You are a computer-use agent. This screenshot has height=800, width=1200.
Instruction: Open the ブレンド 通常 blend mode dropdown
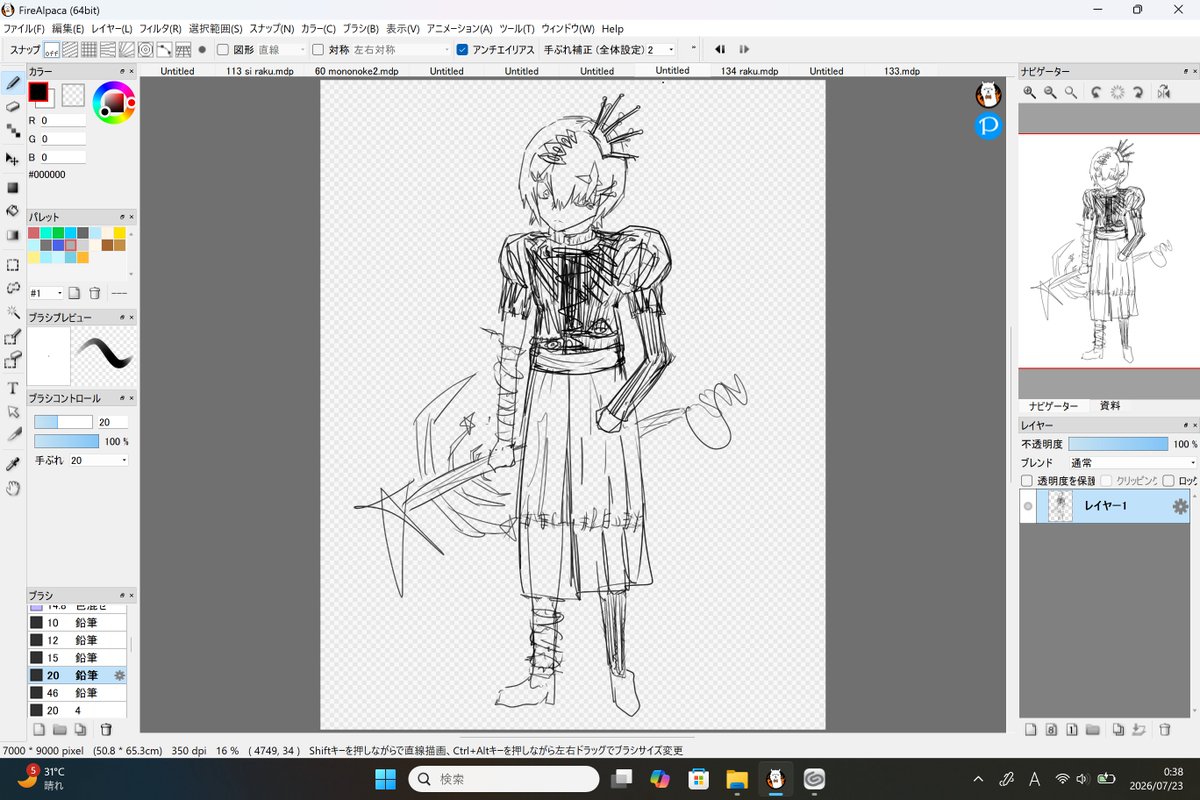click(x=1133, y=463)
